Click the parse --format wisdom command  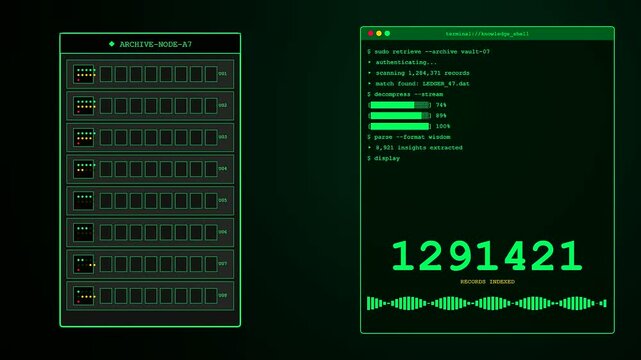tap(409, 137)
